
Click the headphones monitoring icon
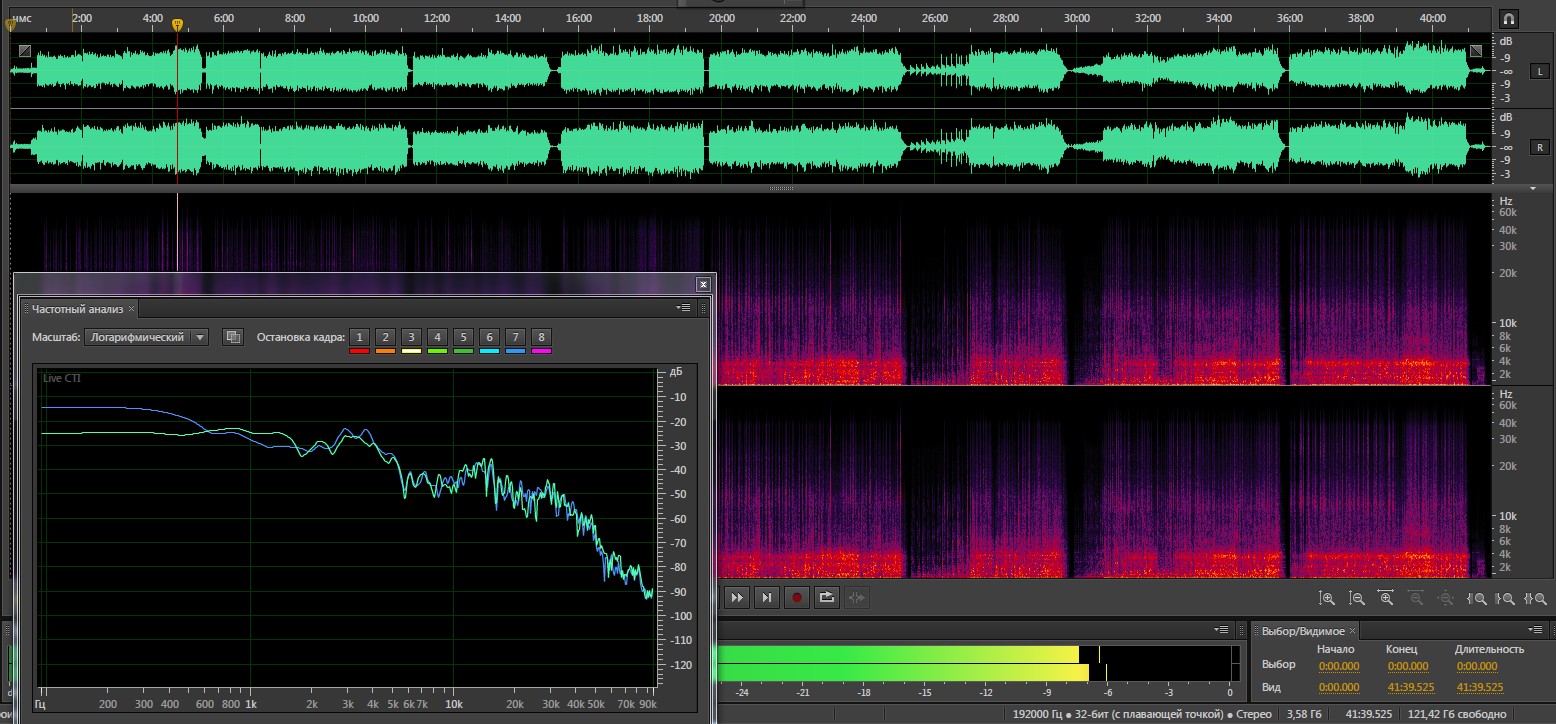1509,19
